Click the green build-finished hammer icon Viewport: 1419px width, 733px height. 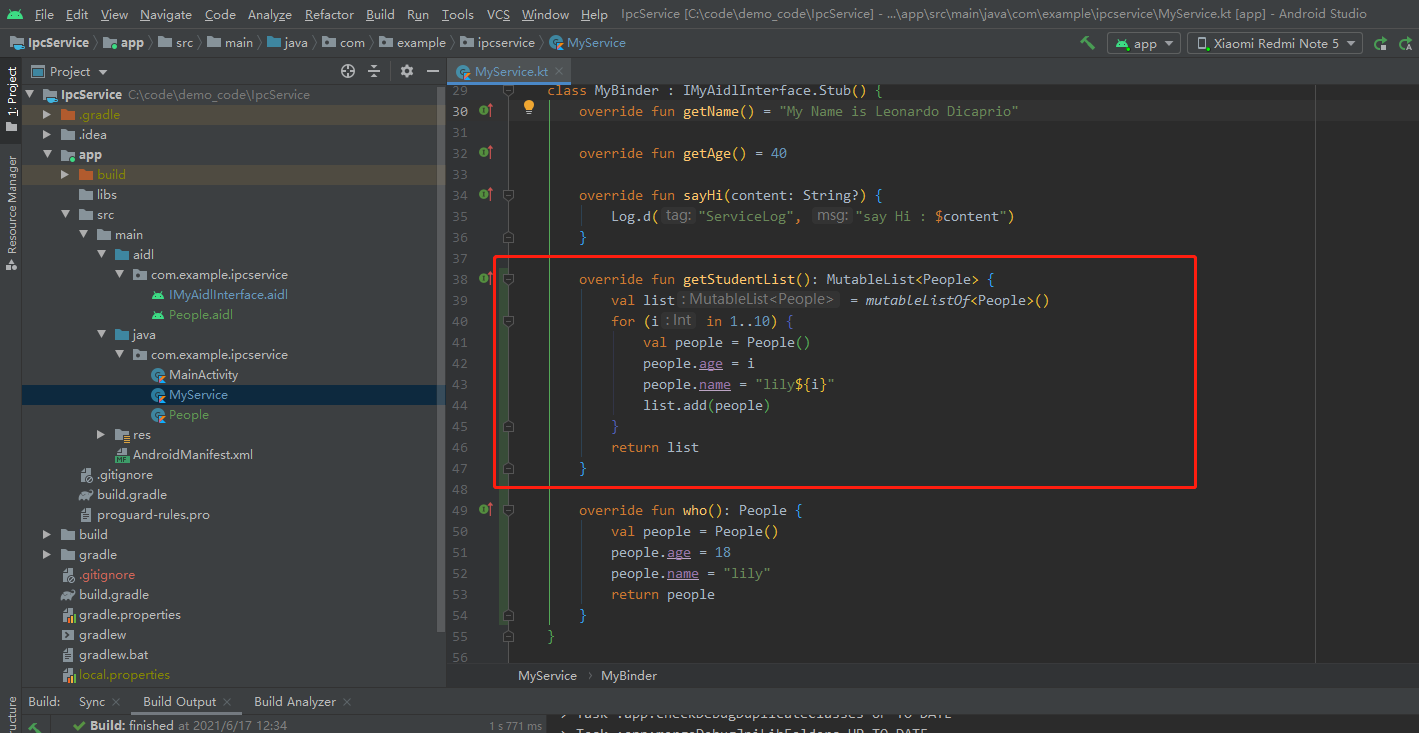click(34, 727)
